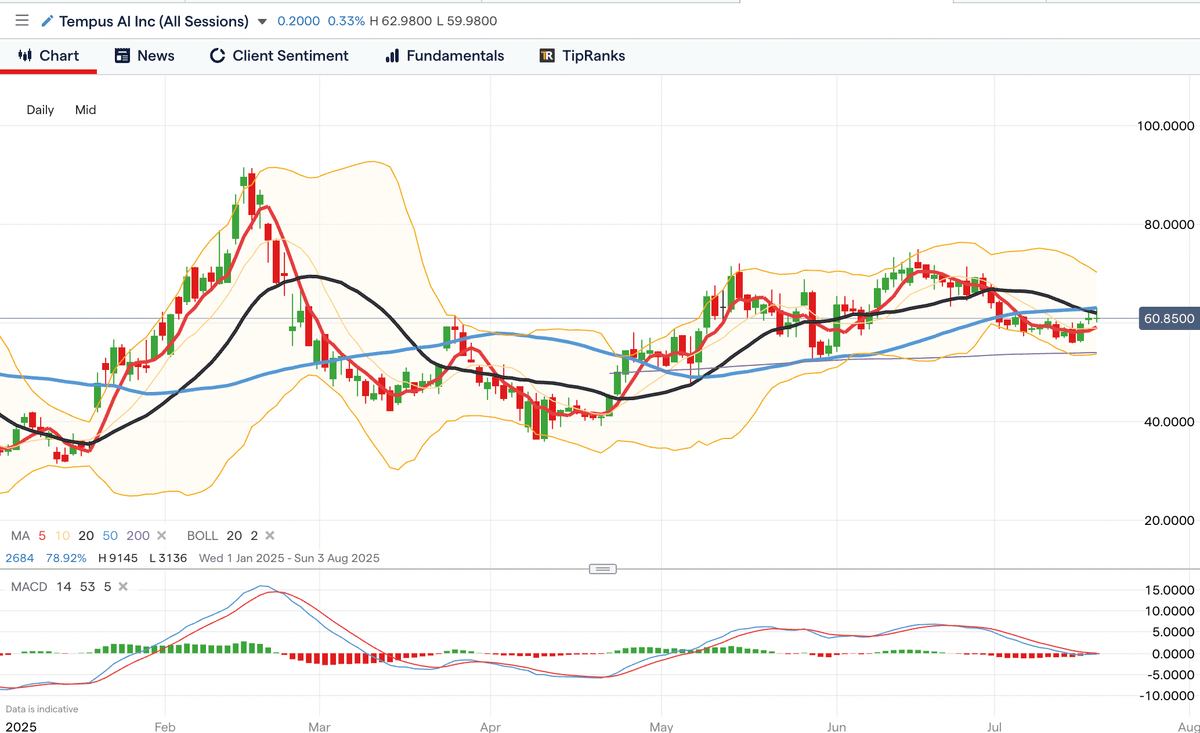The height and width of the screenshot is (733, 1200).
Task: Select the orange MA 10 period value
Action: pos(61,536)
